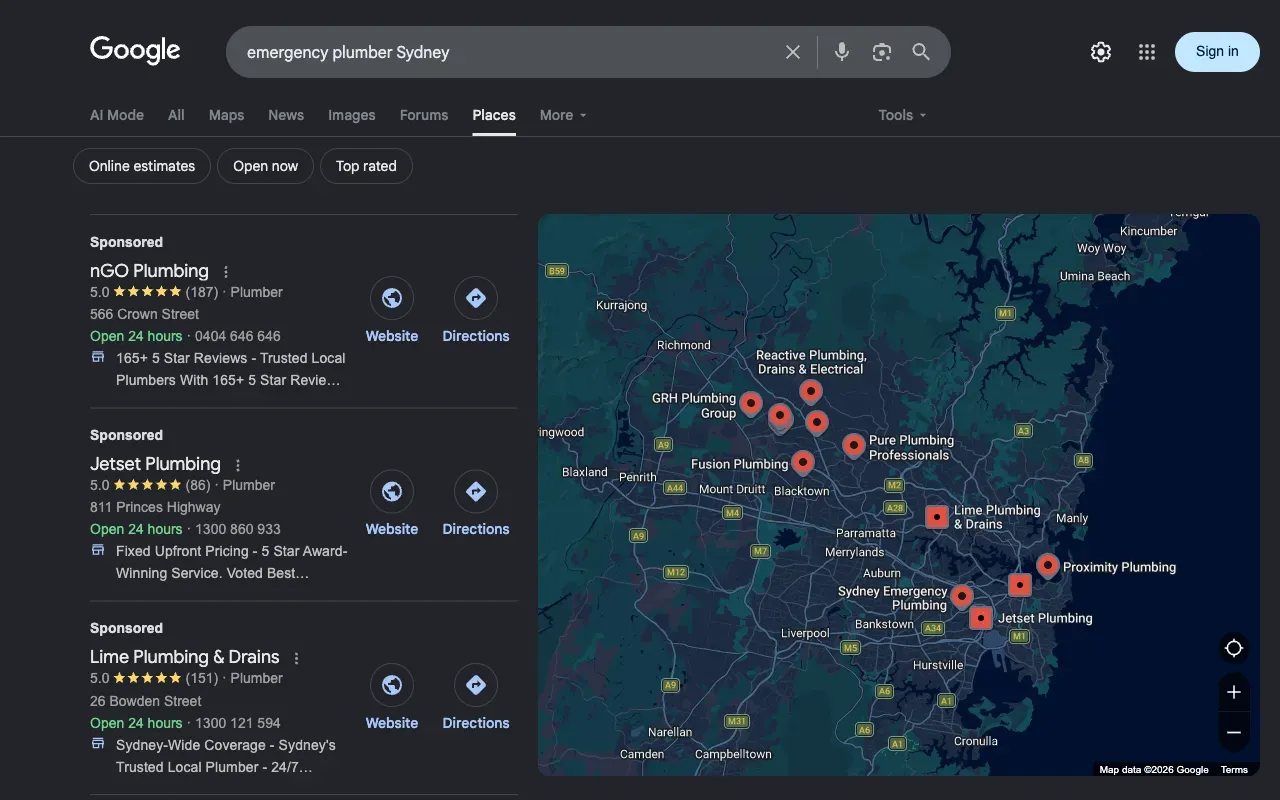
Task: Click nGO Plumbing Website globe icon
Action: click(x=392, y=298)
